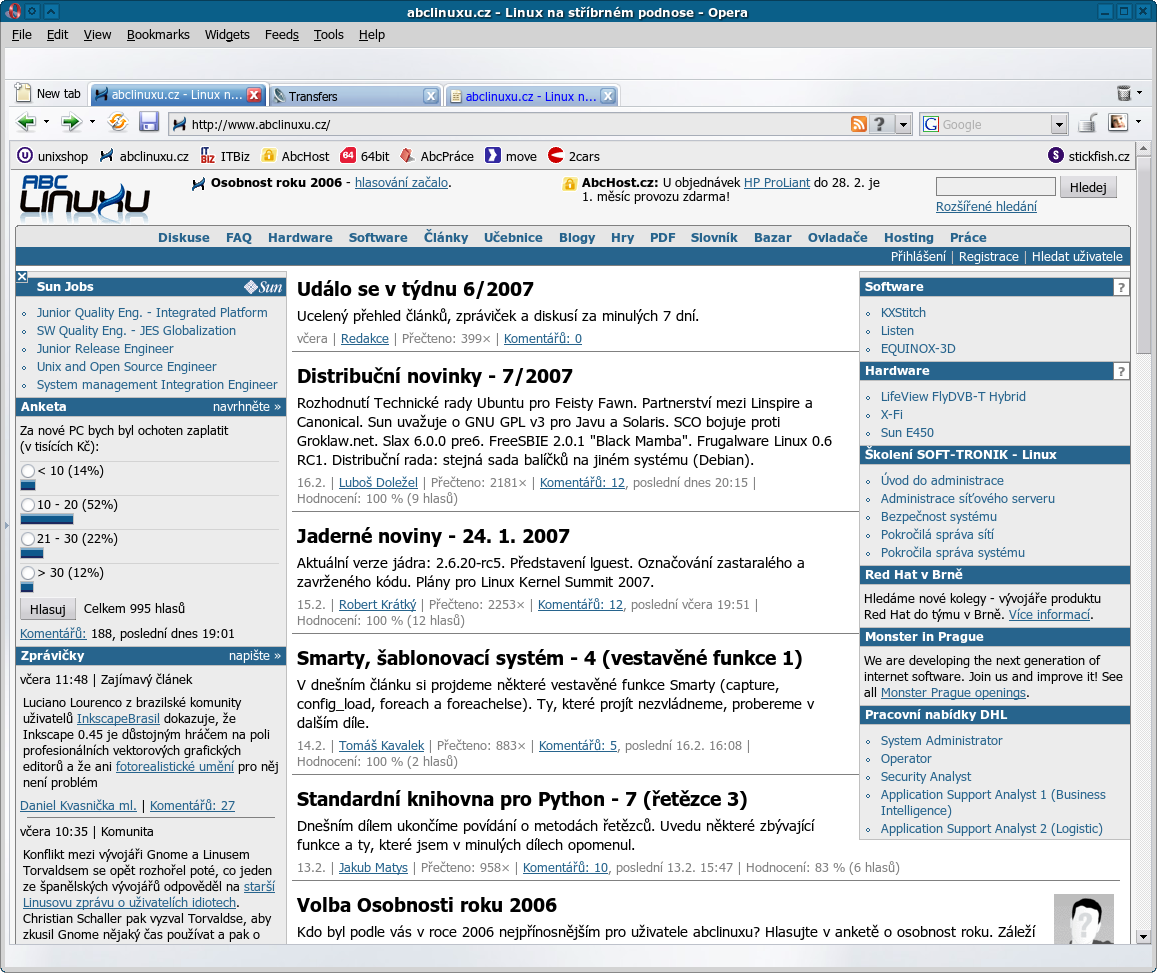The width and height of the screenshot is (1157, 973).
Task: Submit poll vote with Hlasuj button
Action: tap(48, 609)
